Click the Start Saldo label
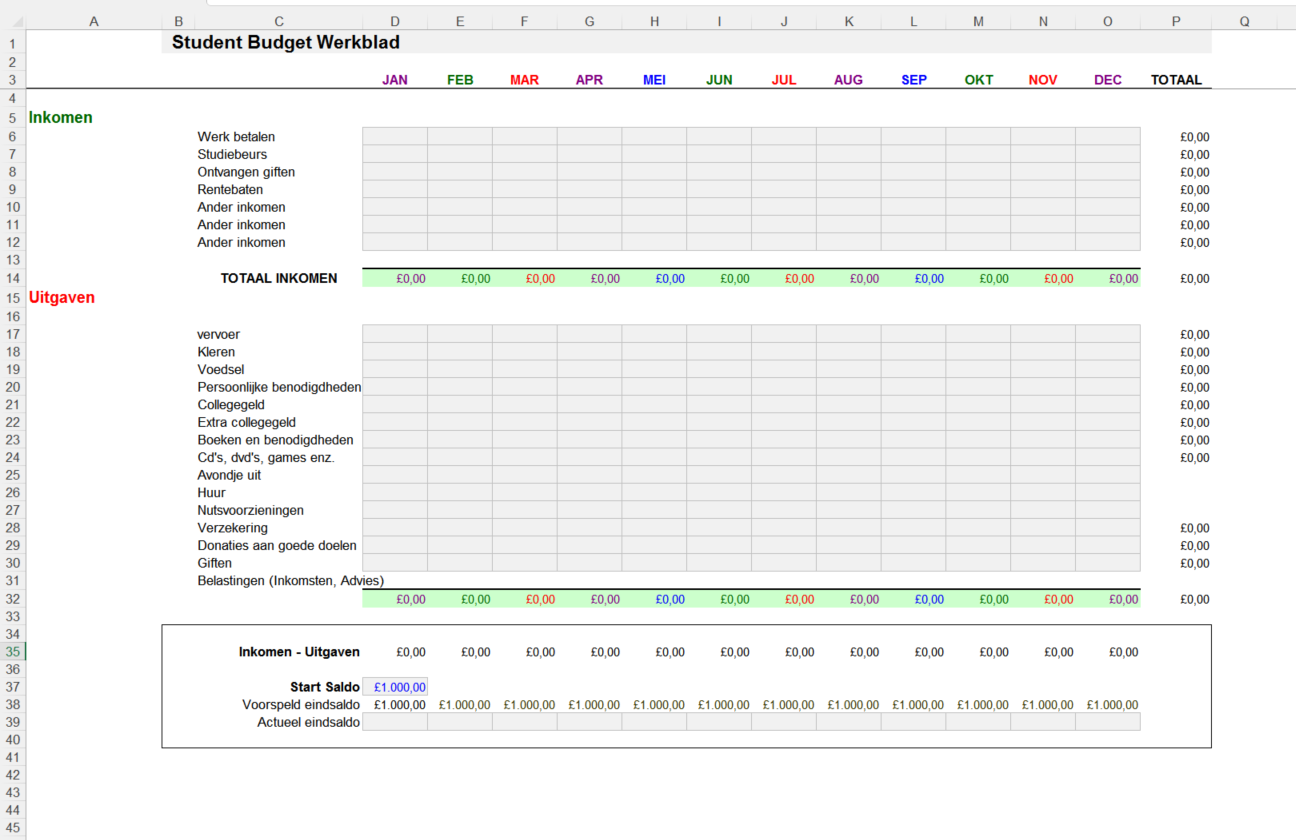Image resolution: width=1296 pixels, height=840 pixels. (325, 687)
